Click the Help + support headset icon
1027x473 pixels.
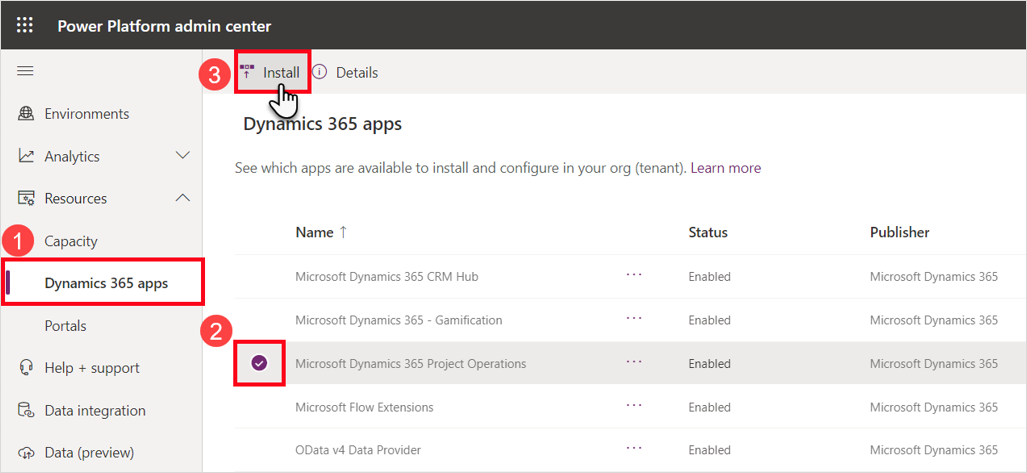(26, 368)
